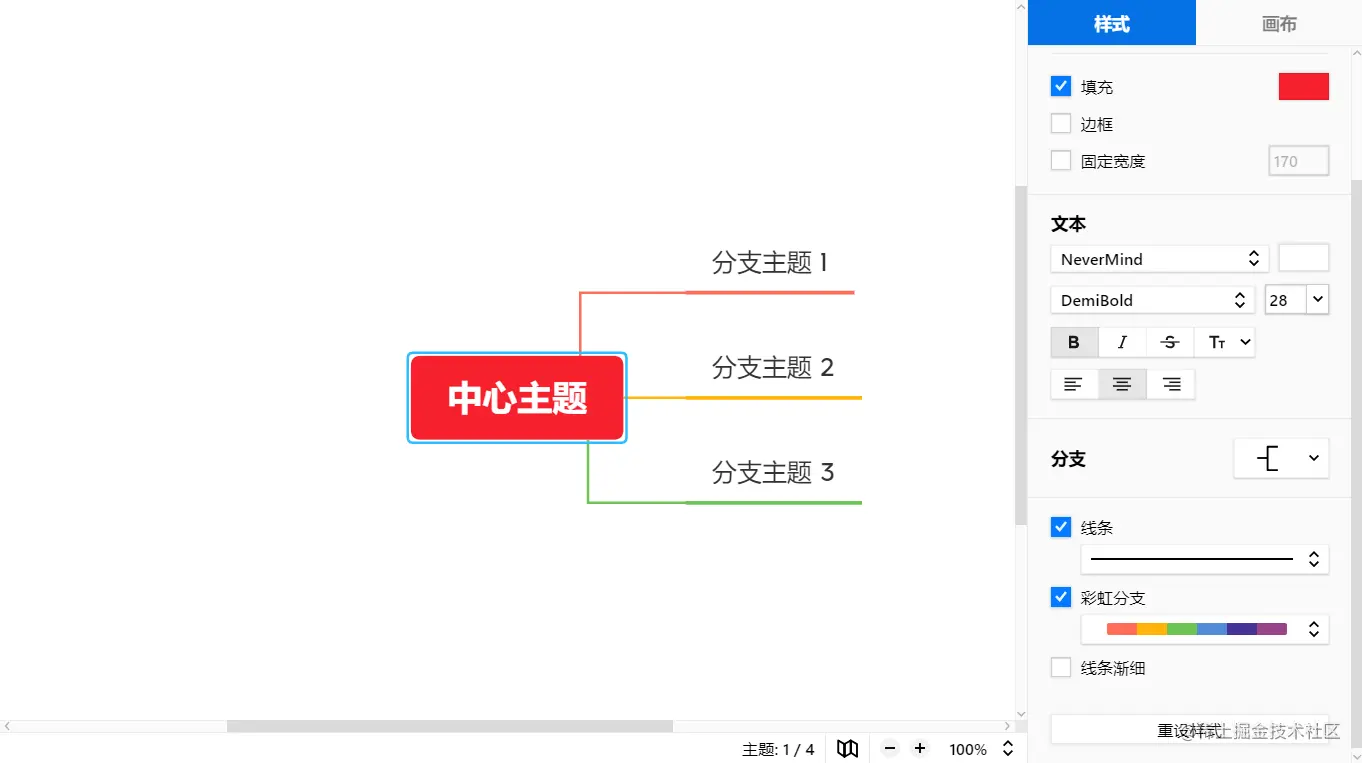Click the font size 28 field
1362x763 pixels.
[x=1286, y=299]
